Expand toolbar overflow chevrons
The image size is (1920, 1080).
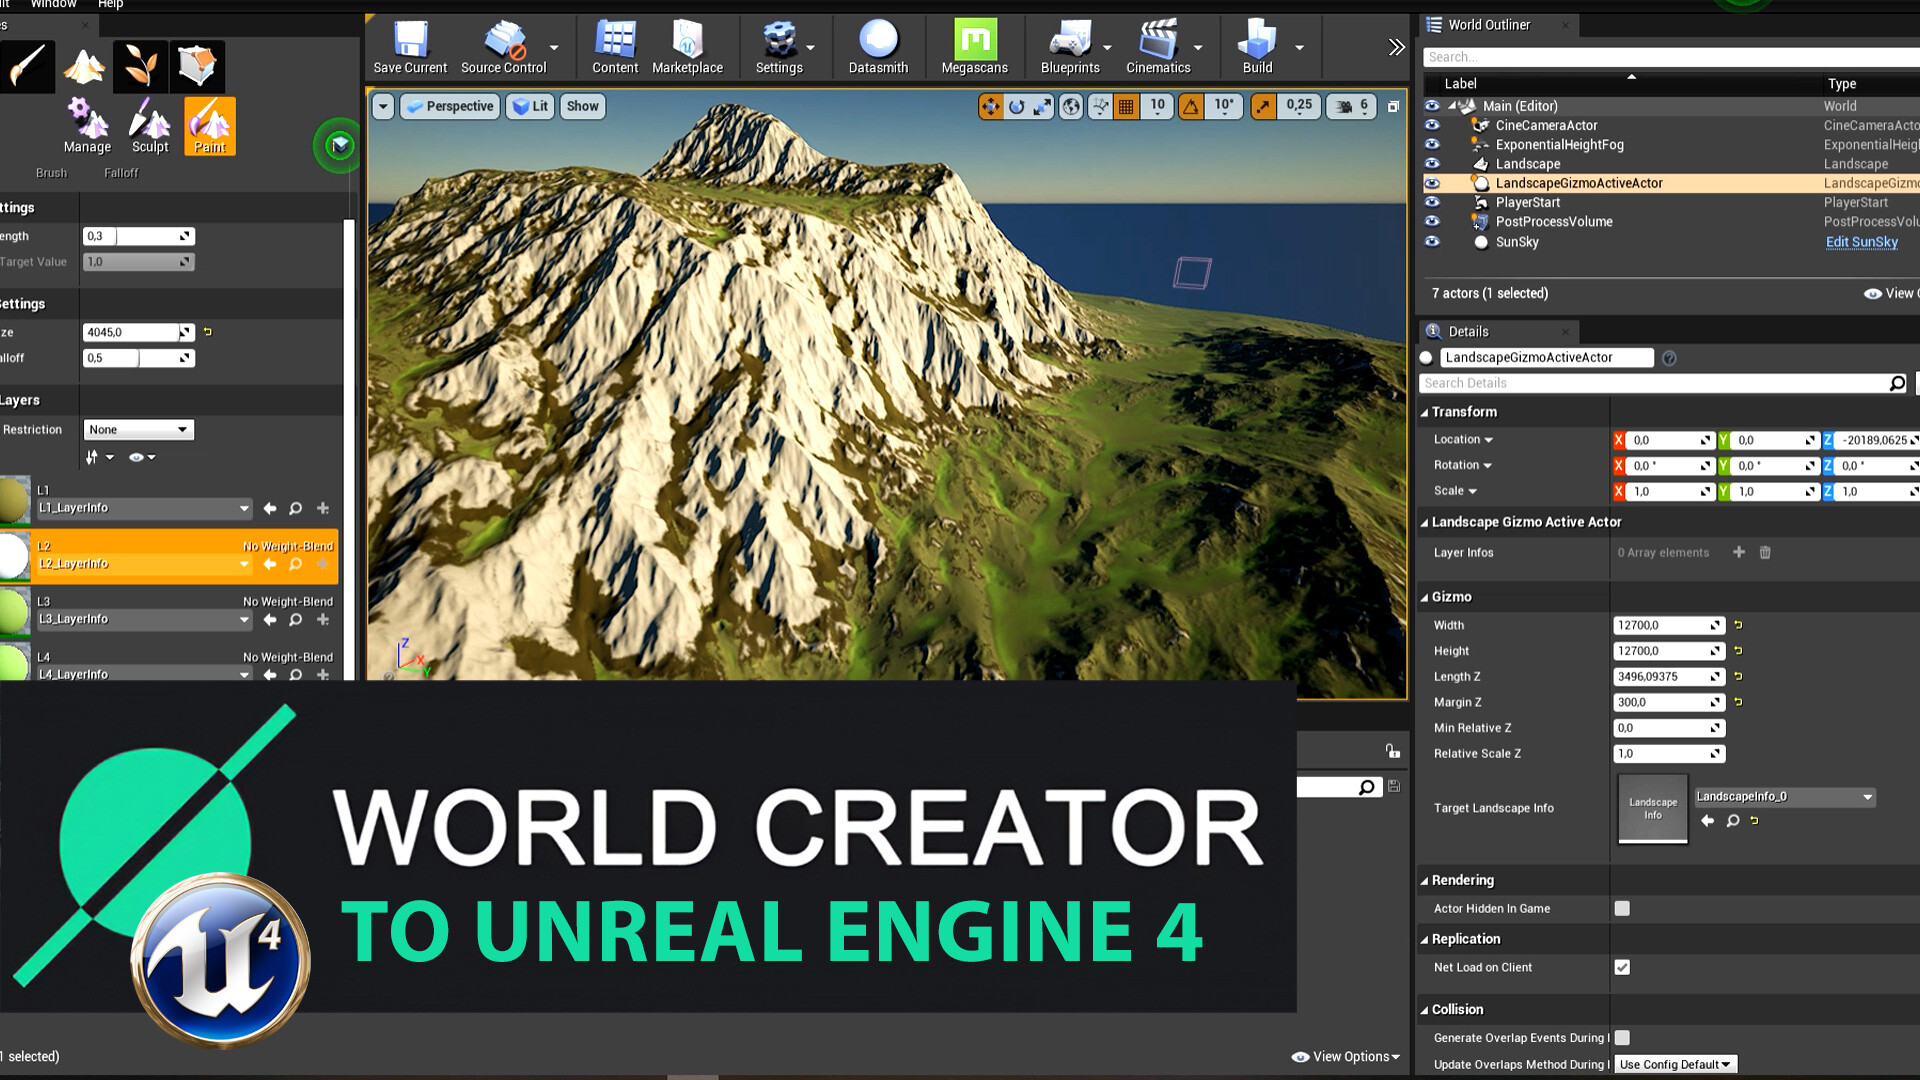click(1397, 47)
